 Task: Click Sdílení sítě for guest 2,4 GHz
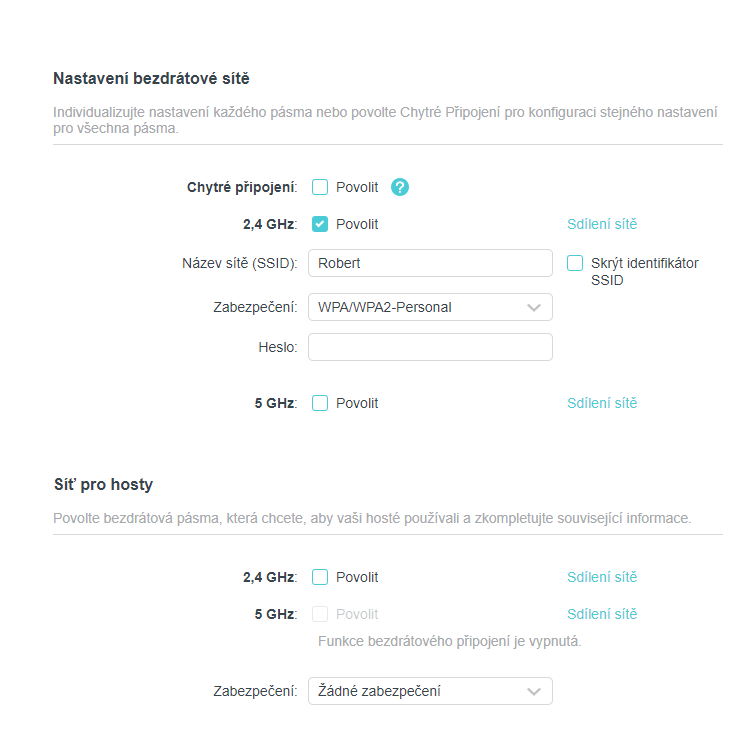click(602, 577)
